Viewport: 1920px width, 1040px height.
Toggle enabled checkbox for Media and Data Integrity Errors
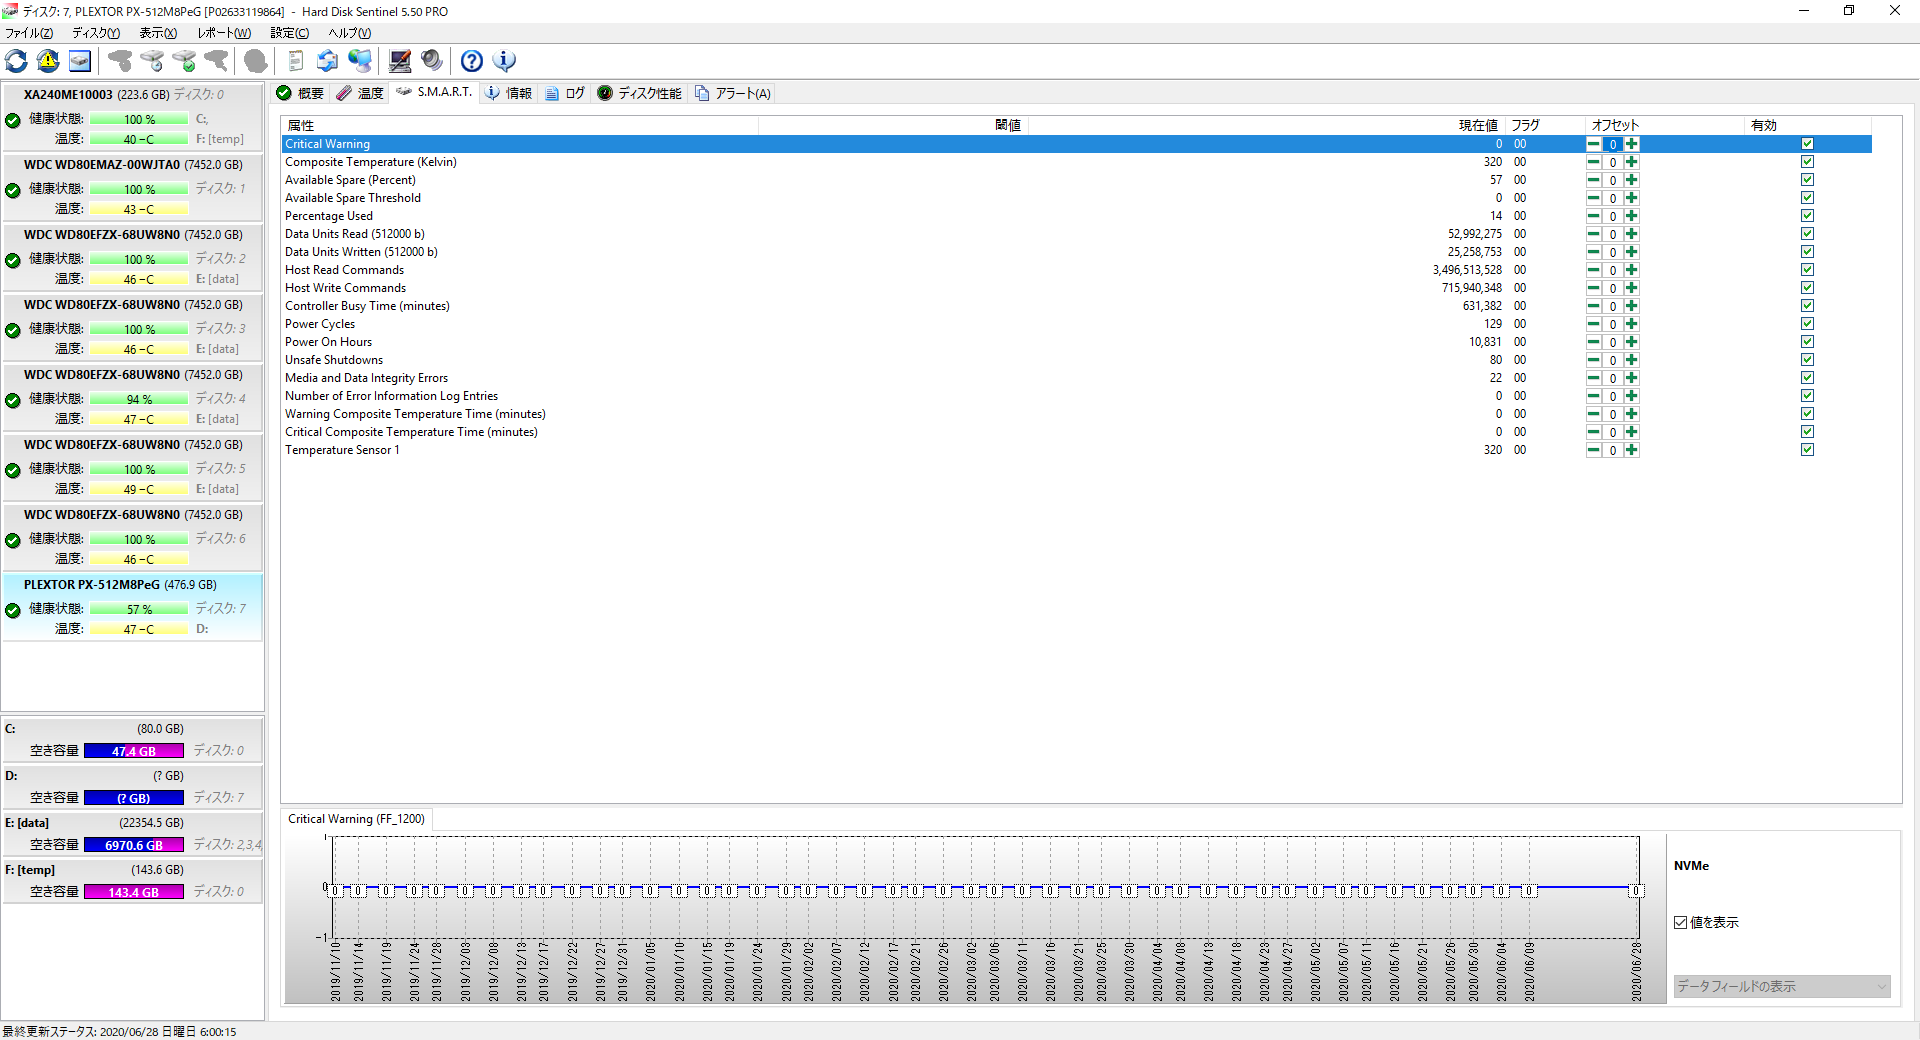(1807, 378)
